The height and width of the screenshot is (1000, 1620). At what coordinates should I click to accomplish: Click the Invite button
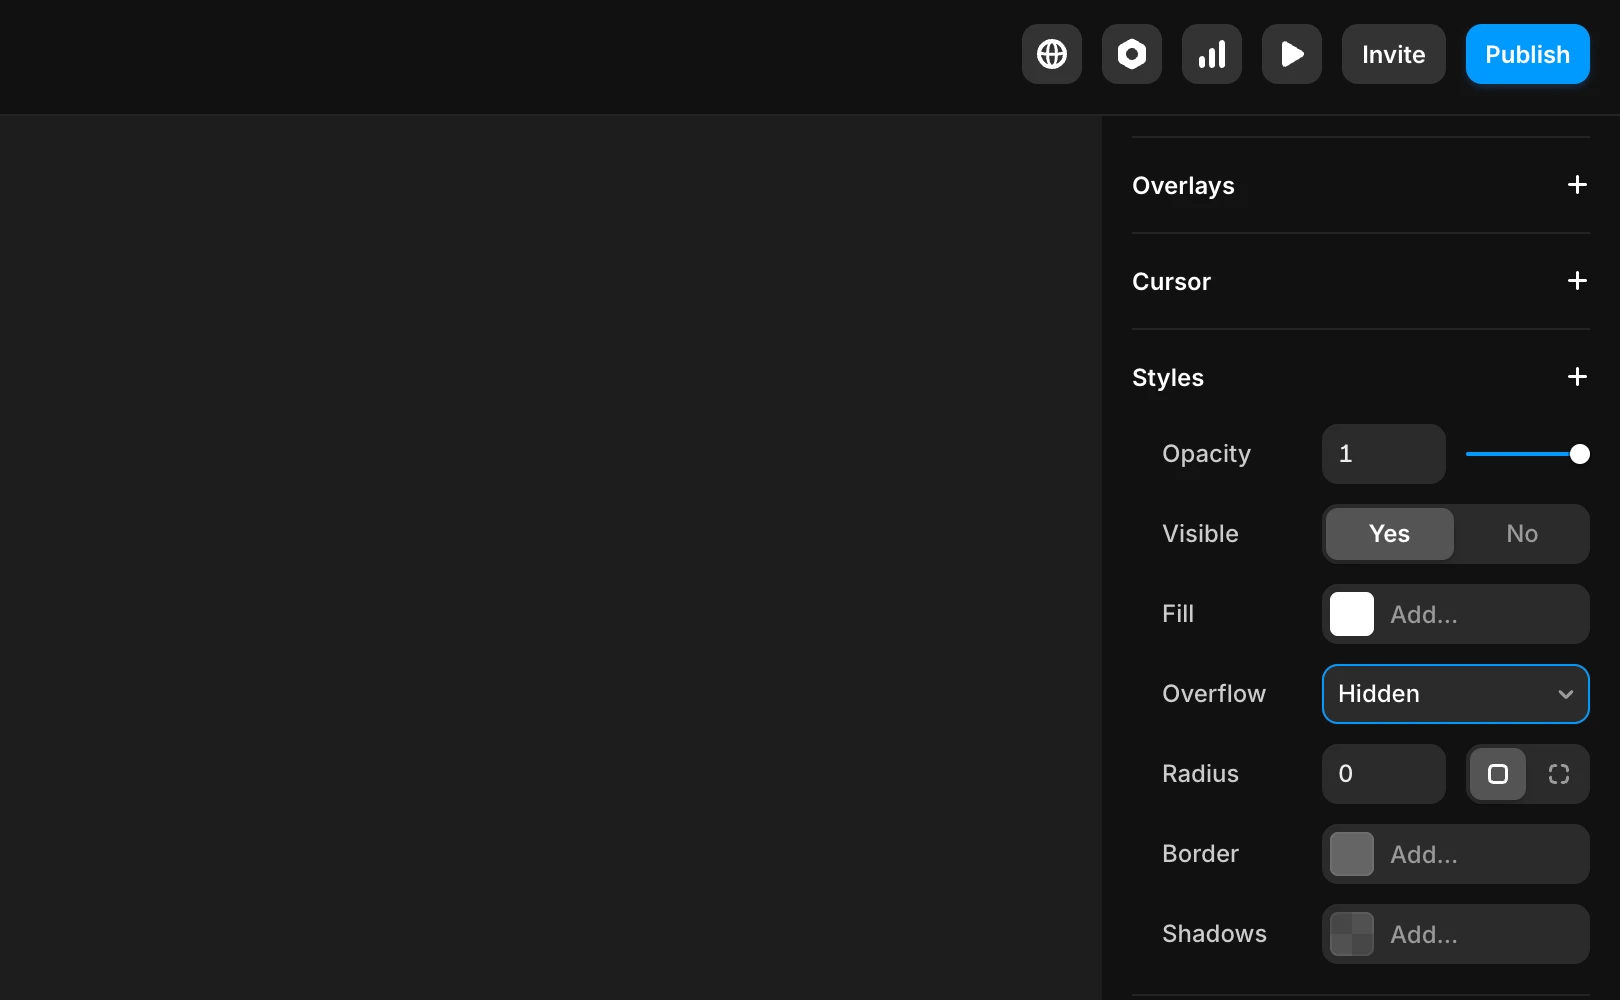1394,54
